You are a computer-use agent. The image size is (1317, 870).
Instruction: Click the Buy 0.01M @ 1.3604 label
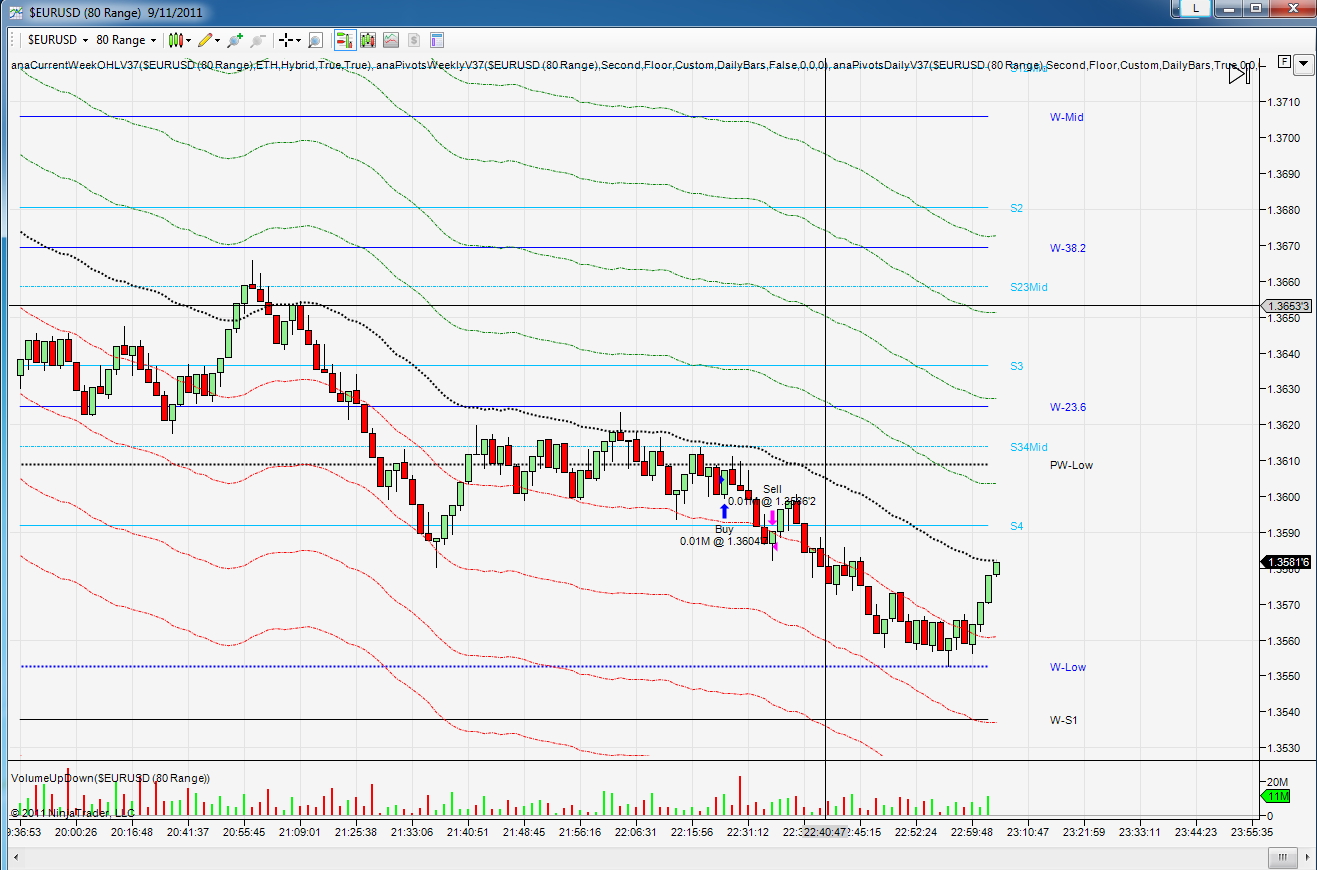723,535
